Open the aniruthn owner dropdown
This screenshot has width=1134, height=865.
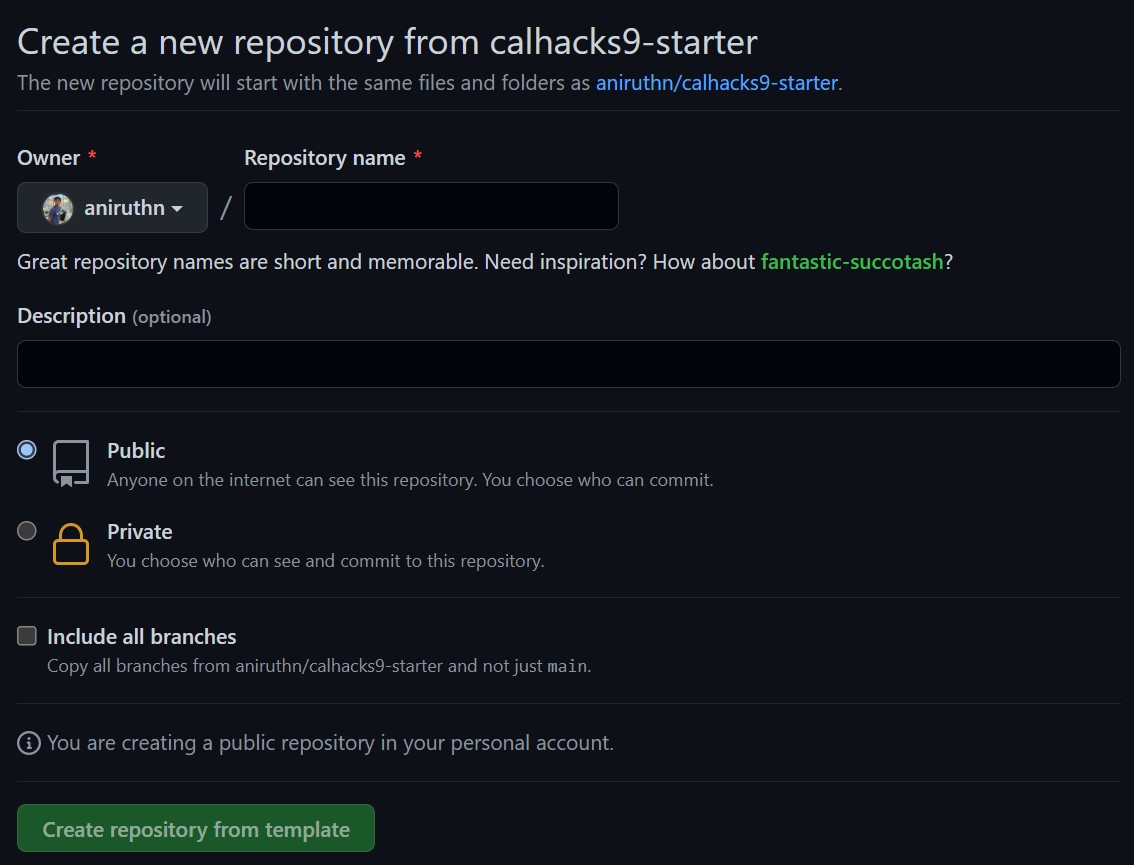point(112,208)
